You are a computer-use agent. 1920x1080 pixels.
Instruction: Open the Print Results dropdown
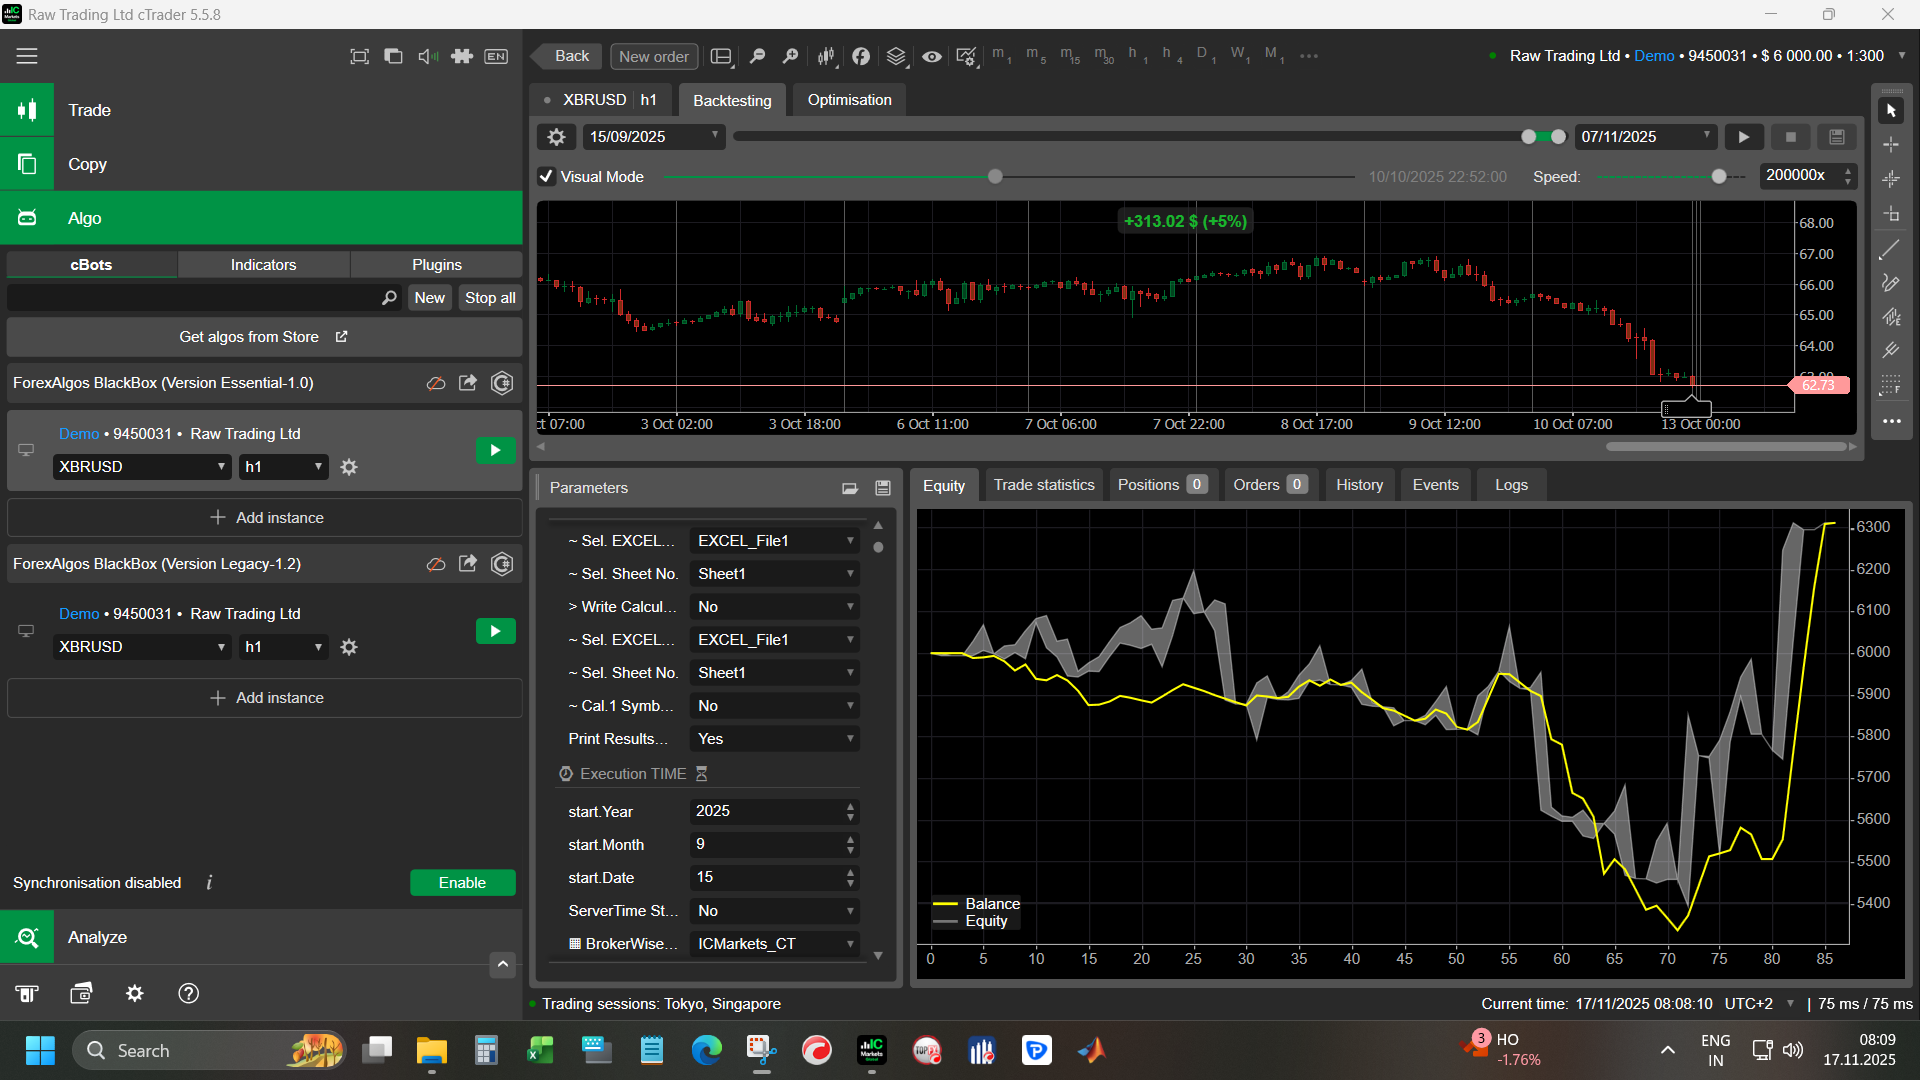pos(775,739)
